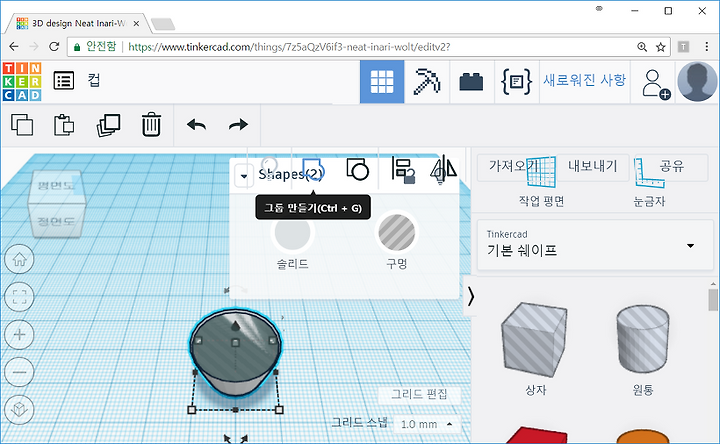Screen dimensions: 720x444
Task: Select the 3D design grid view
Action: [x=382, y=82]
